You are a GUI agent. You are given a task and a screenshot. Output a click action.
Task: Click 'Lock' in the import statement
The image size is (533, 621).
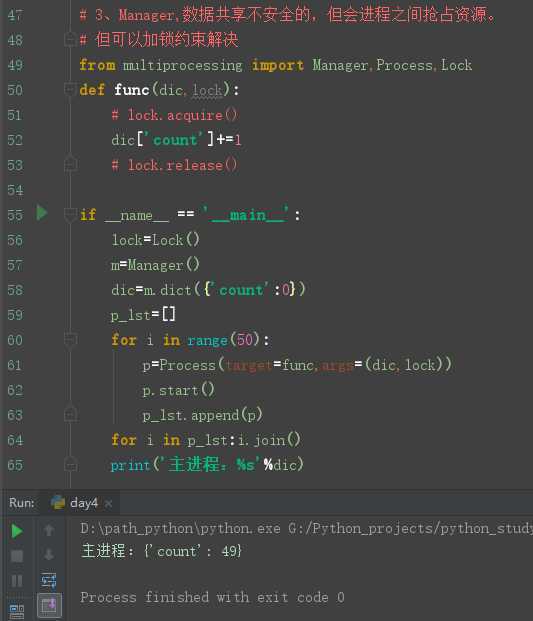(456, 65)
